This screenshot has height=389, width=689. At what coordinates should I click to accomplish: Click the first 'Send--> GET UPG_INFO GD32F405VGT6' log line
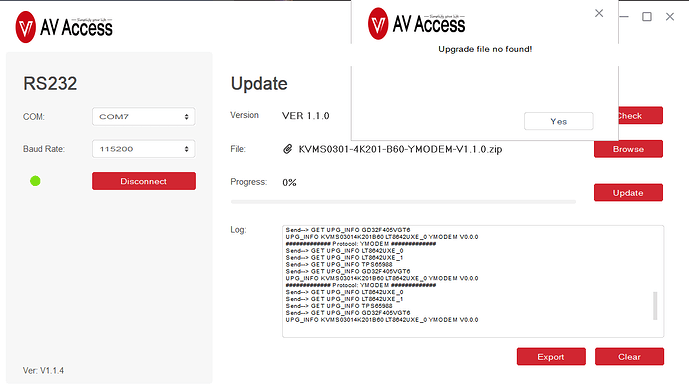pos(348,230)
